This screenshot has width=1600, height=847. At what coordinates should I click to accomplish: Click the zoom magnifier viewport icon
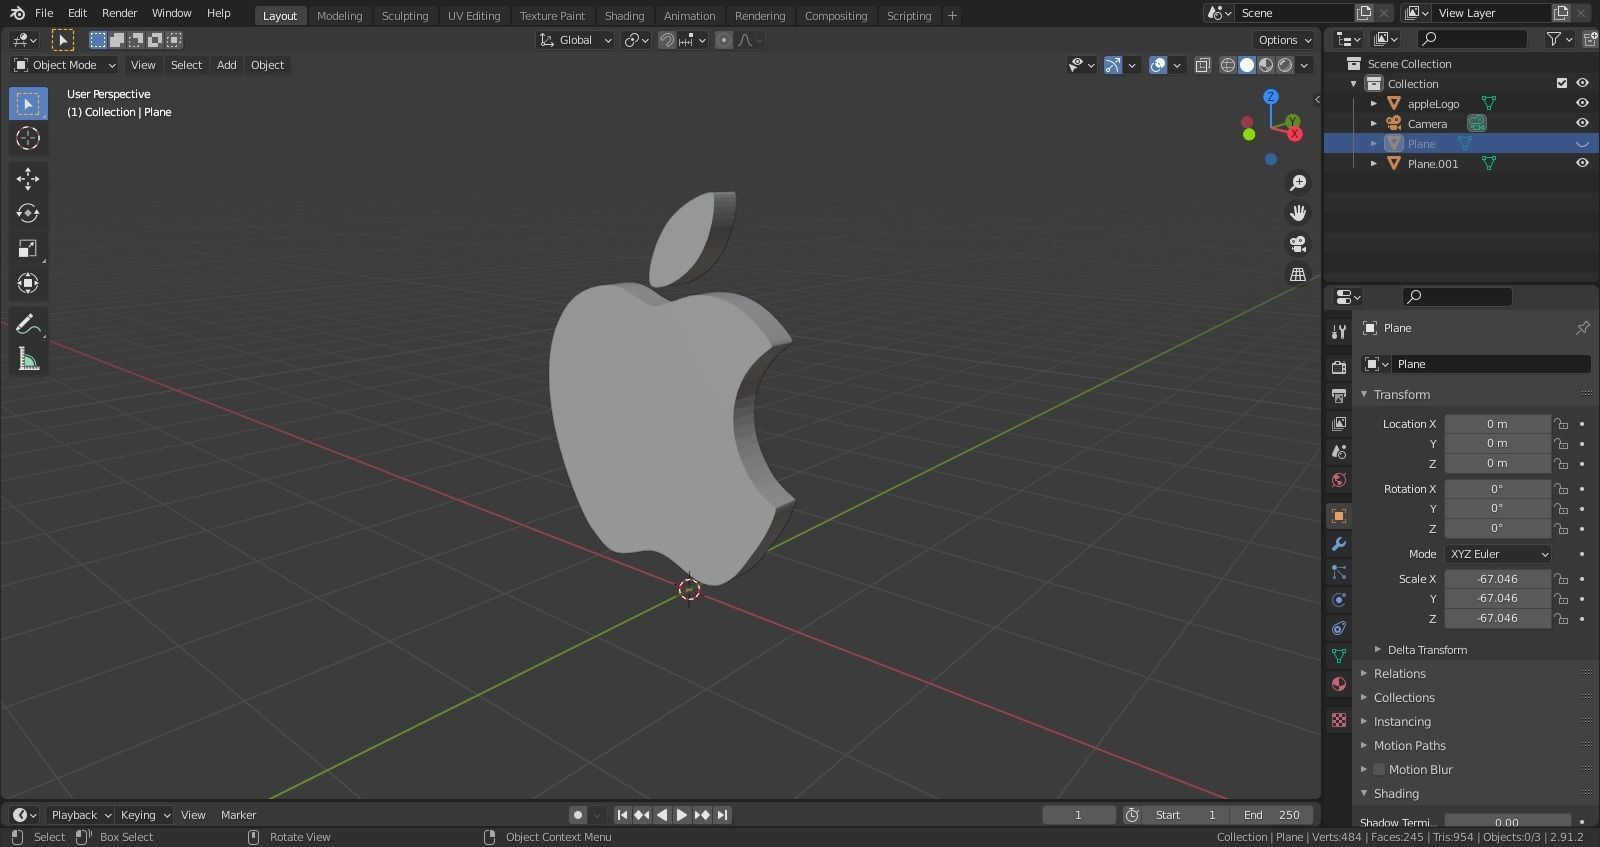tap(1298, 183)
